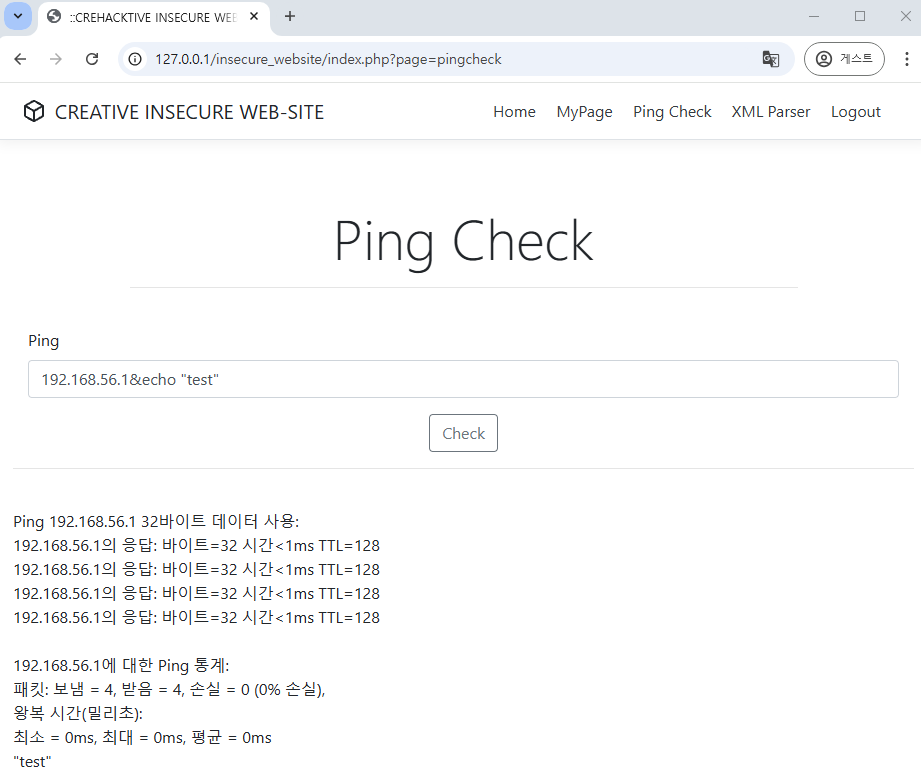Open the tab search dropdown arrow
The height and width of the screenshot is (782, 921).
[18, 16]
